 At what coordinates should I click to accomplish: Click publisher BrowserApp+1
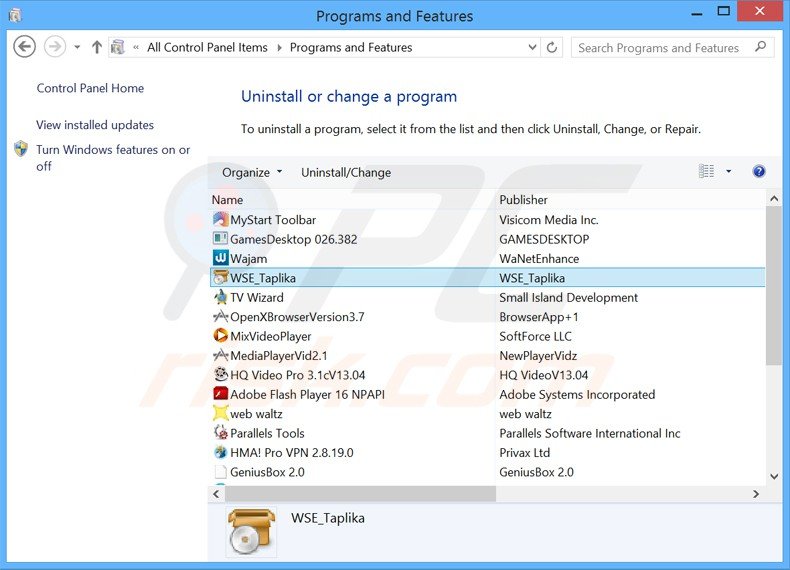tap(539, 317)
